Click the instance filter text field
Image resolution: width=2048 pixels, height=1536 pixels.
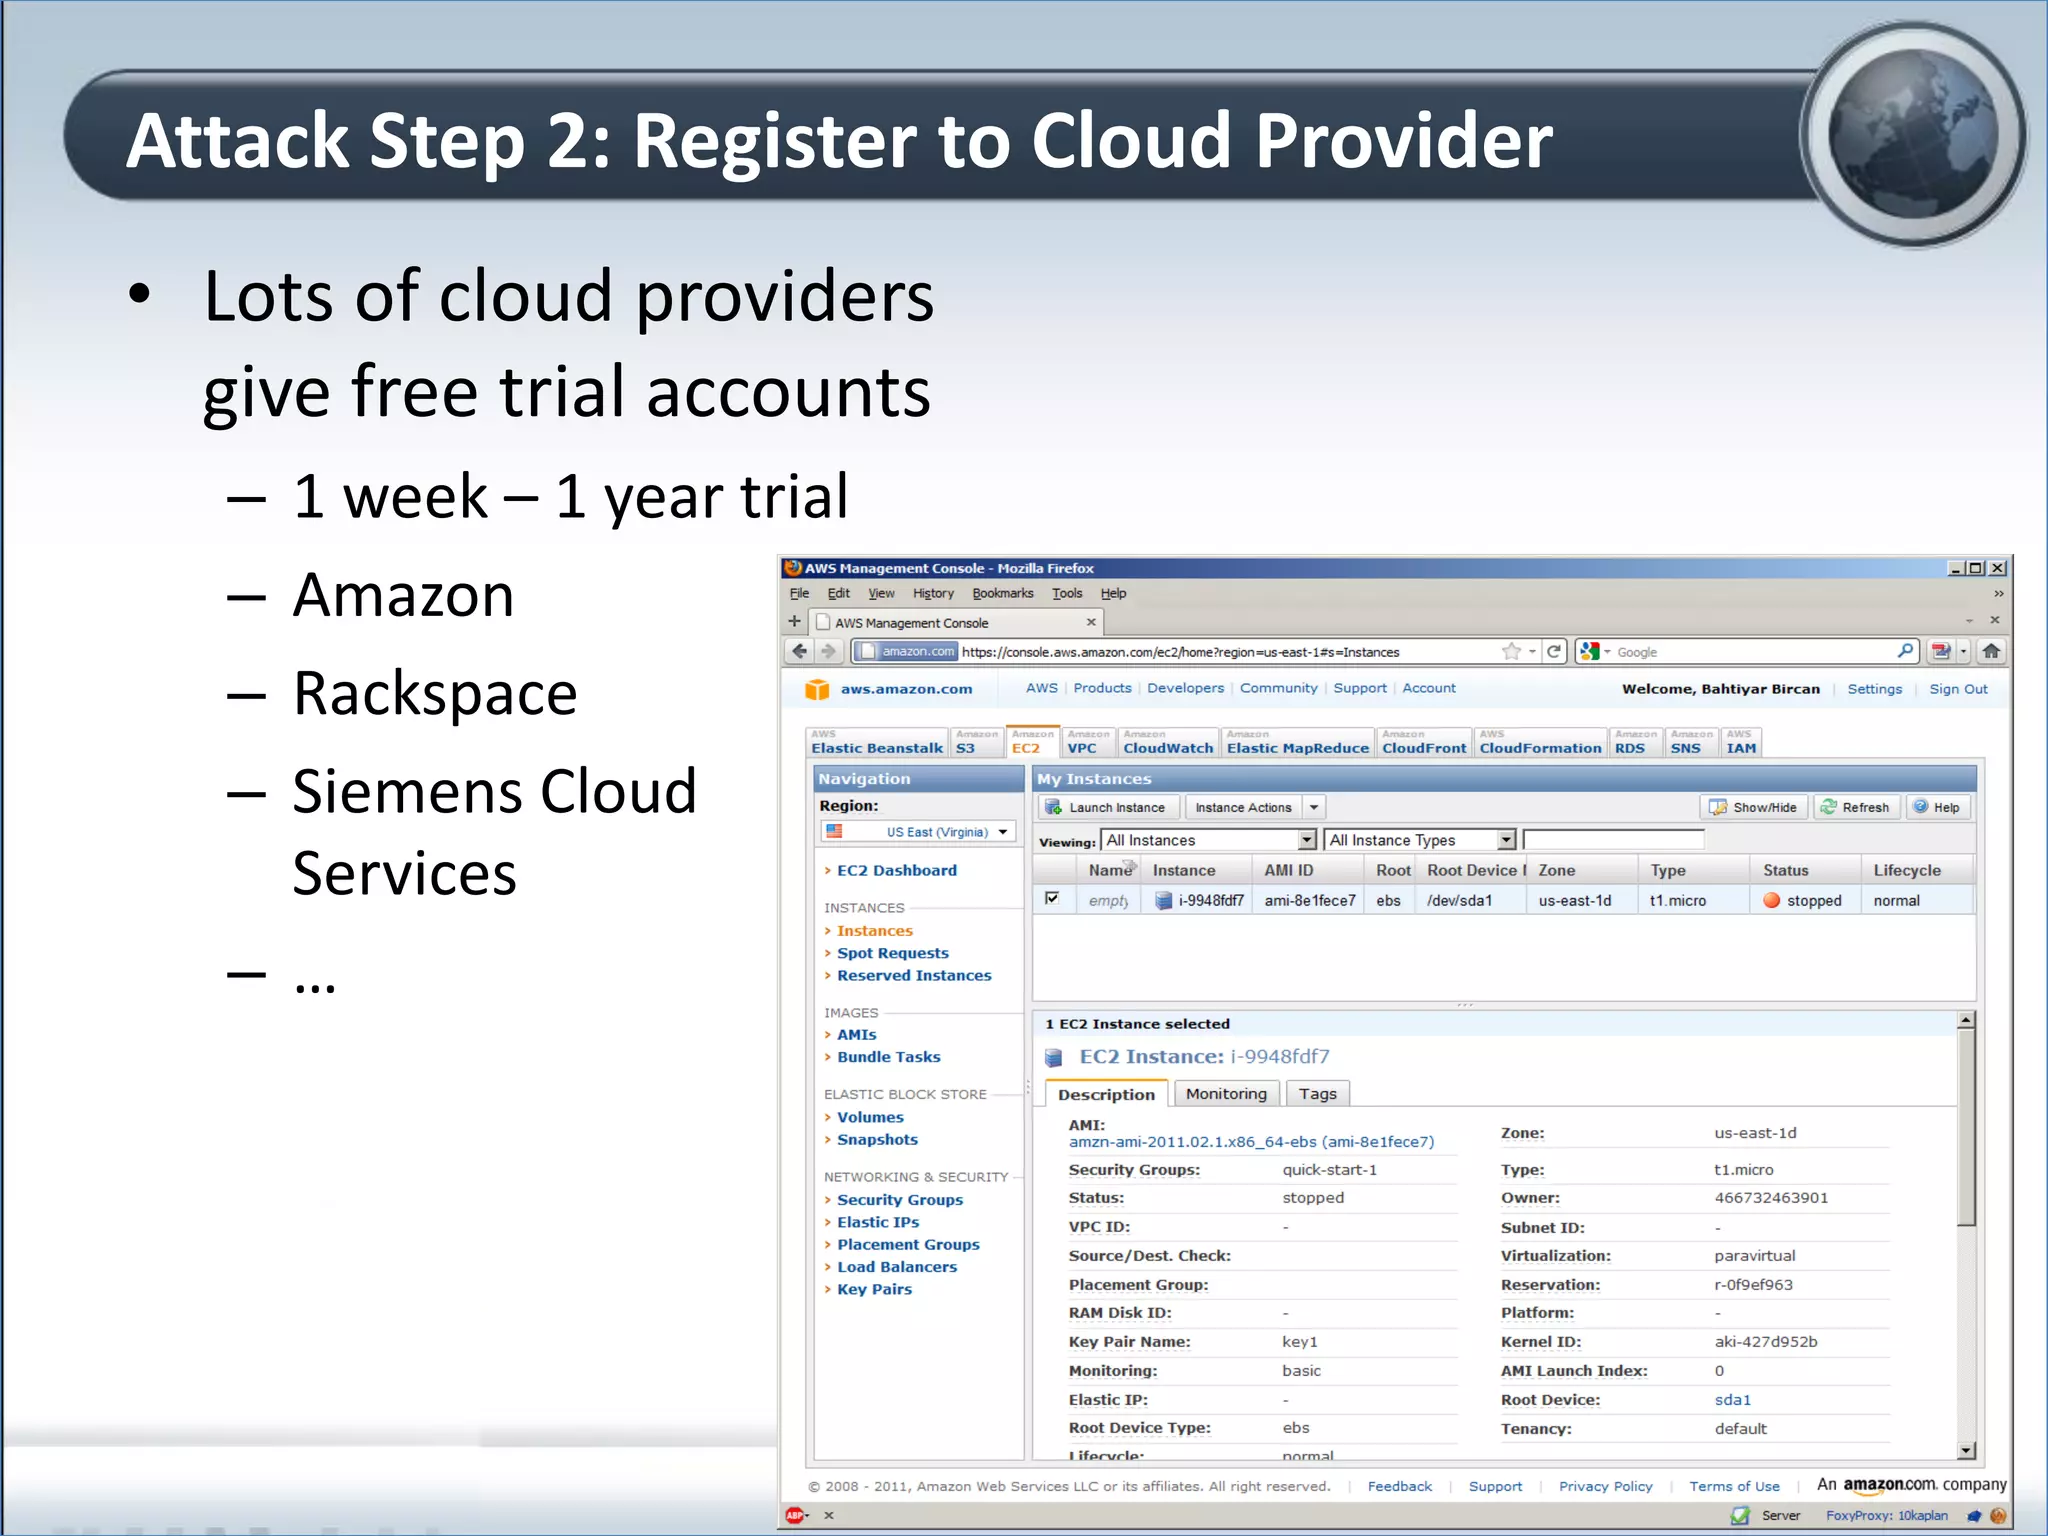coord(1612,840)
